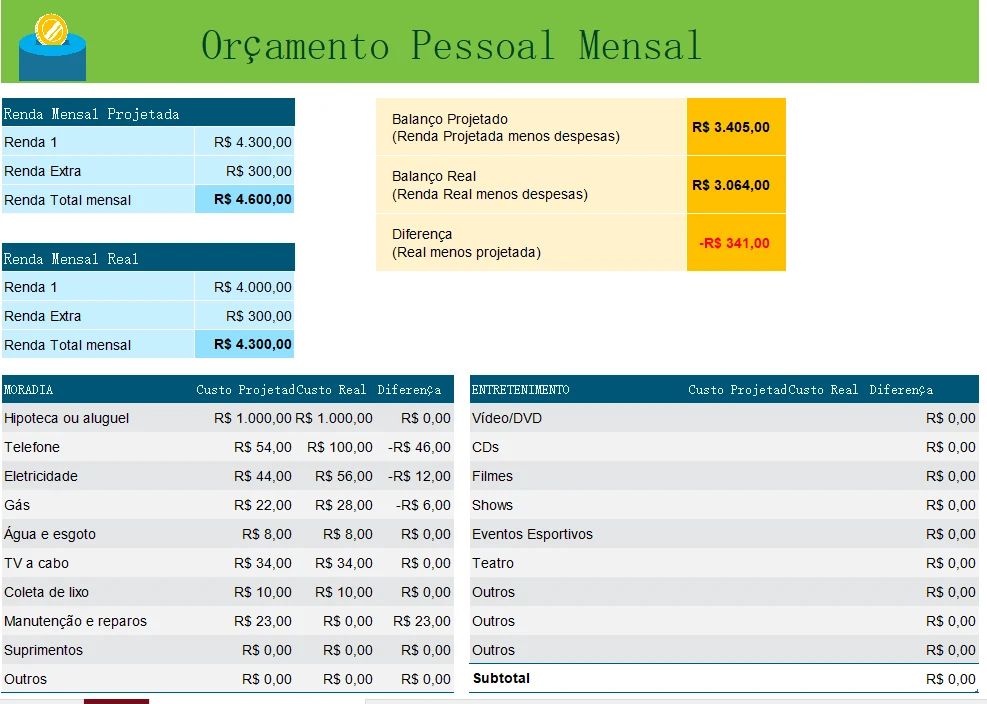Image resolution: width=987 pixels, height=704 pixels.
Task: Click Eletricidade difference cell -R$ 12,00
Action: [x=419, y=477]
